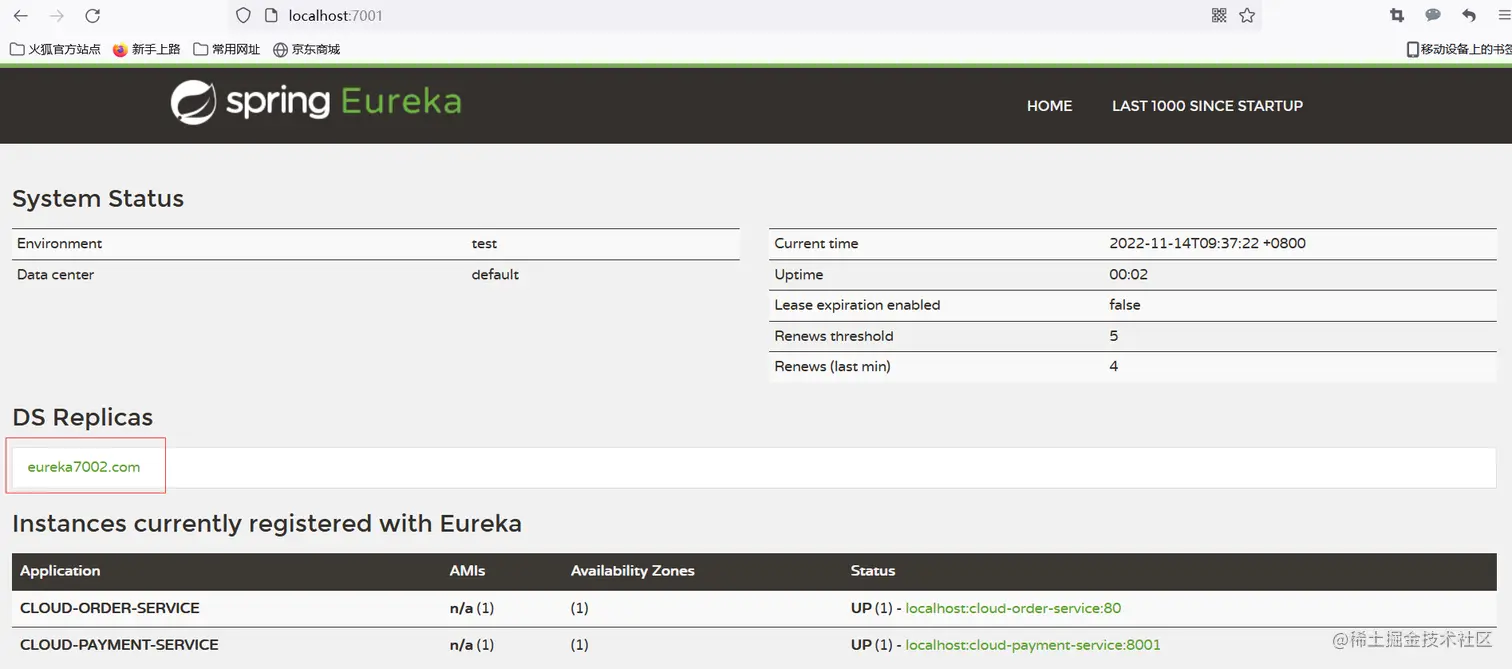
Task: Click the shield tracking protection icon
Action: [x=243, y=15]
